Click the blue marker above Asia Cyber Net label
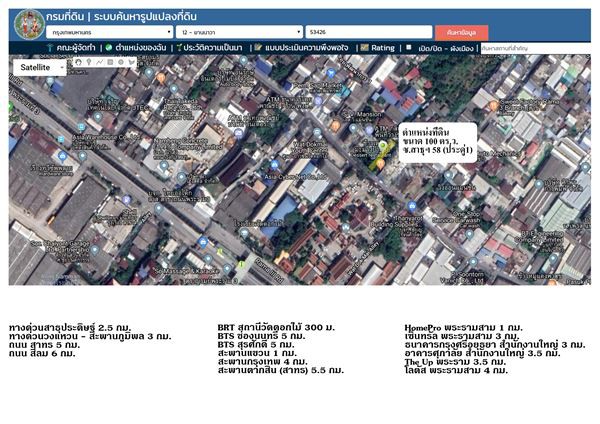This screenshot has width=600, height=424. point(274,165)
